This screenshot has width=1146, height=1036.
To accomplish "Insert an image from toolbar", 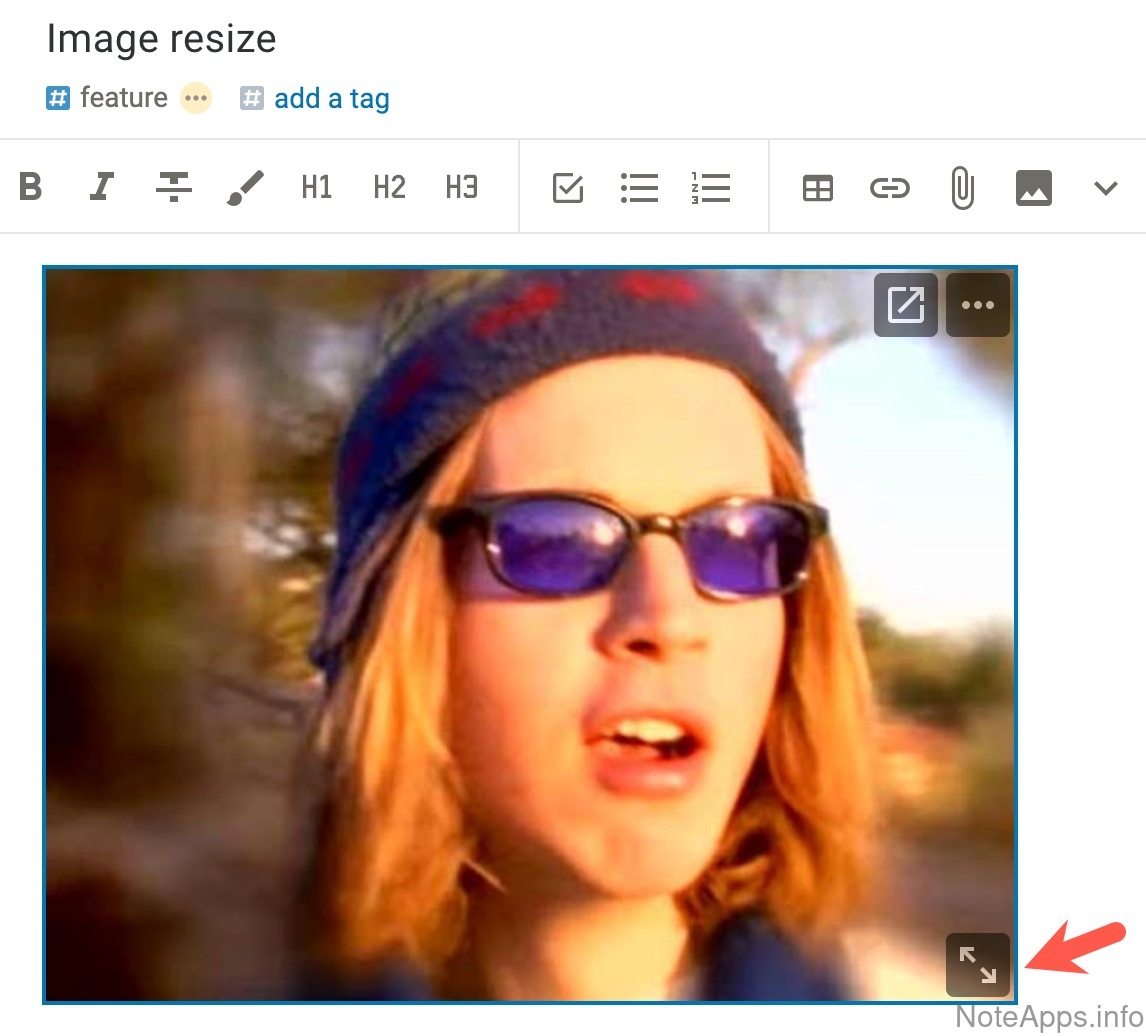I will pyautogui.click(x=1033, y=187).
